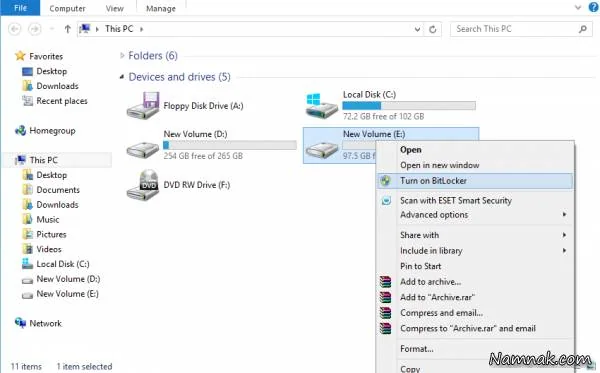Click the refresh icon beside address bar
The width and height of the screenshot is (600, 373).
tap(433, 29)
